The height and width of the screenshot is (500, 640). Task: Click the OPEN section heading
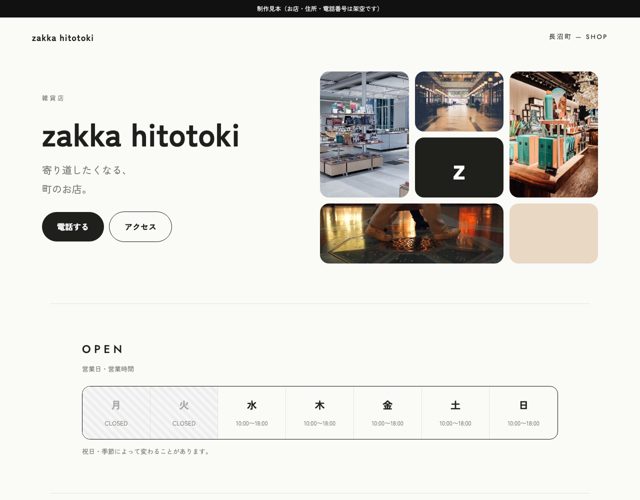tap(102, 349)
